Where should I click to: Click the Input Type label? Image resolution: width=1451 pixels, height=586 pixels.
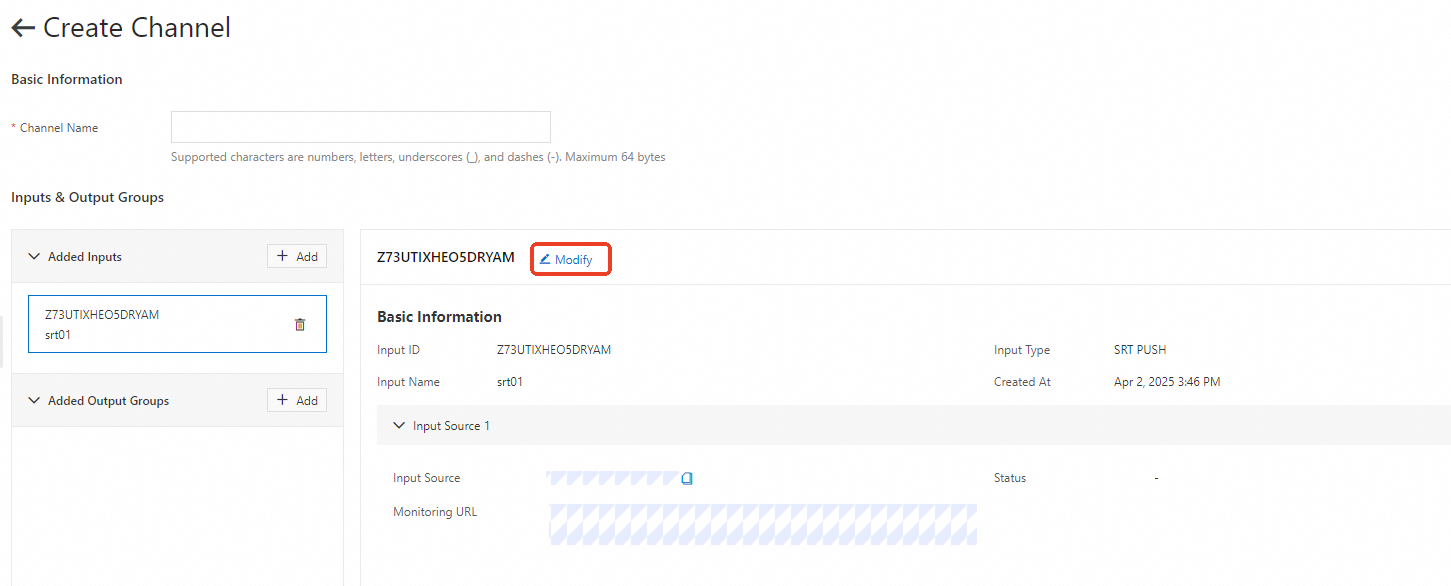click(1022, 350)
